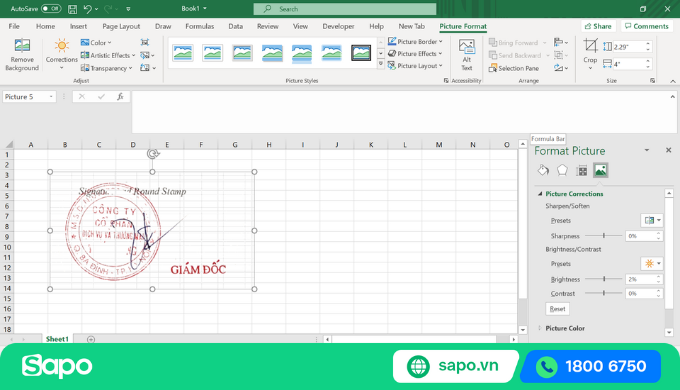Image resolution: width=680 pixels, height=390 pixels.
Task: Open Artistic Effects dropdown
Action: [108, 55]
